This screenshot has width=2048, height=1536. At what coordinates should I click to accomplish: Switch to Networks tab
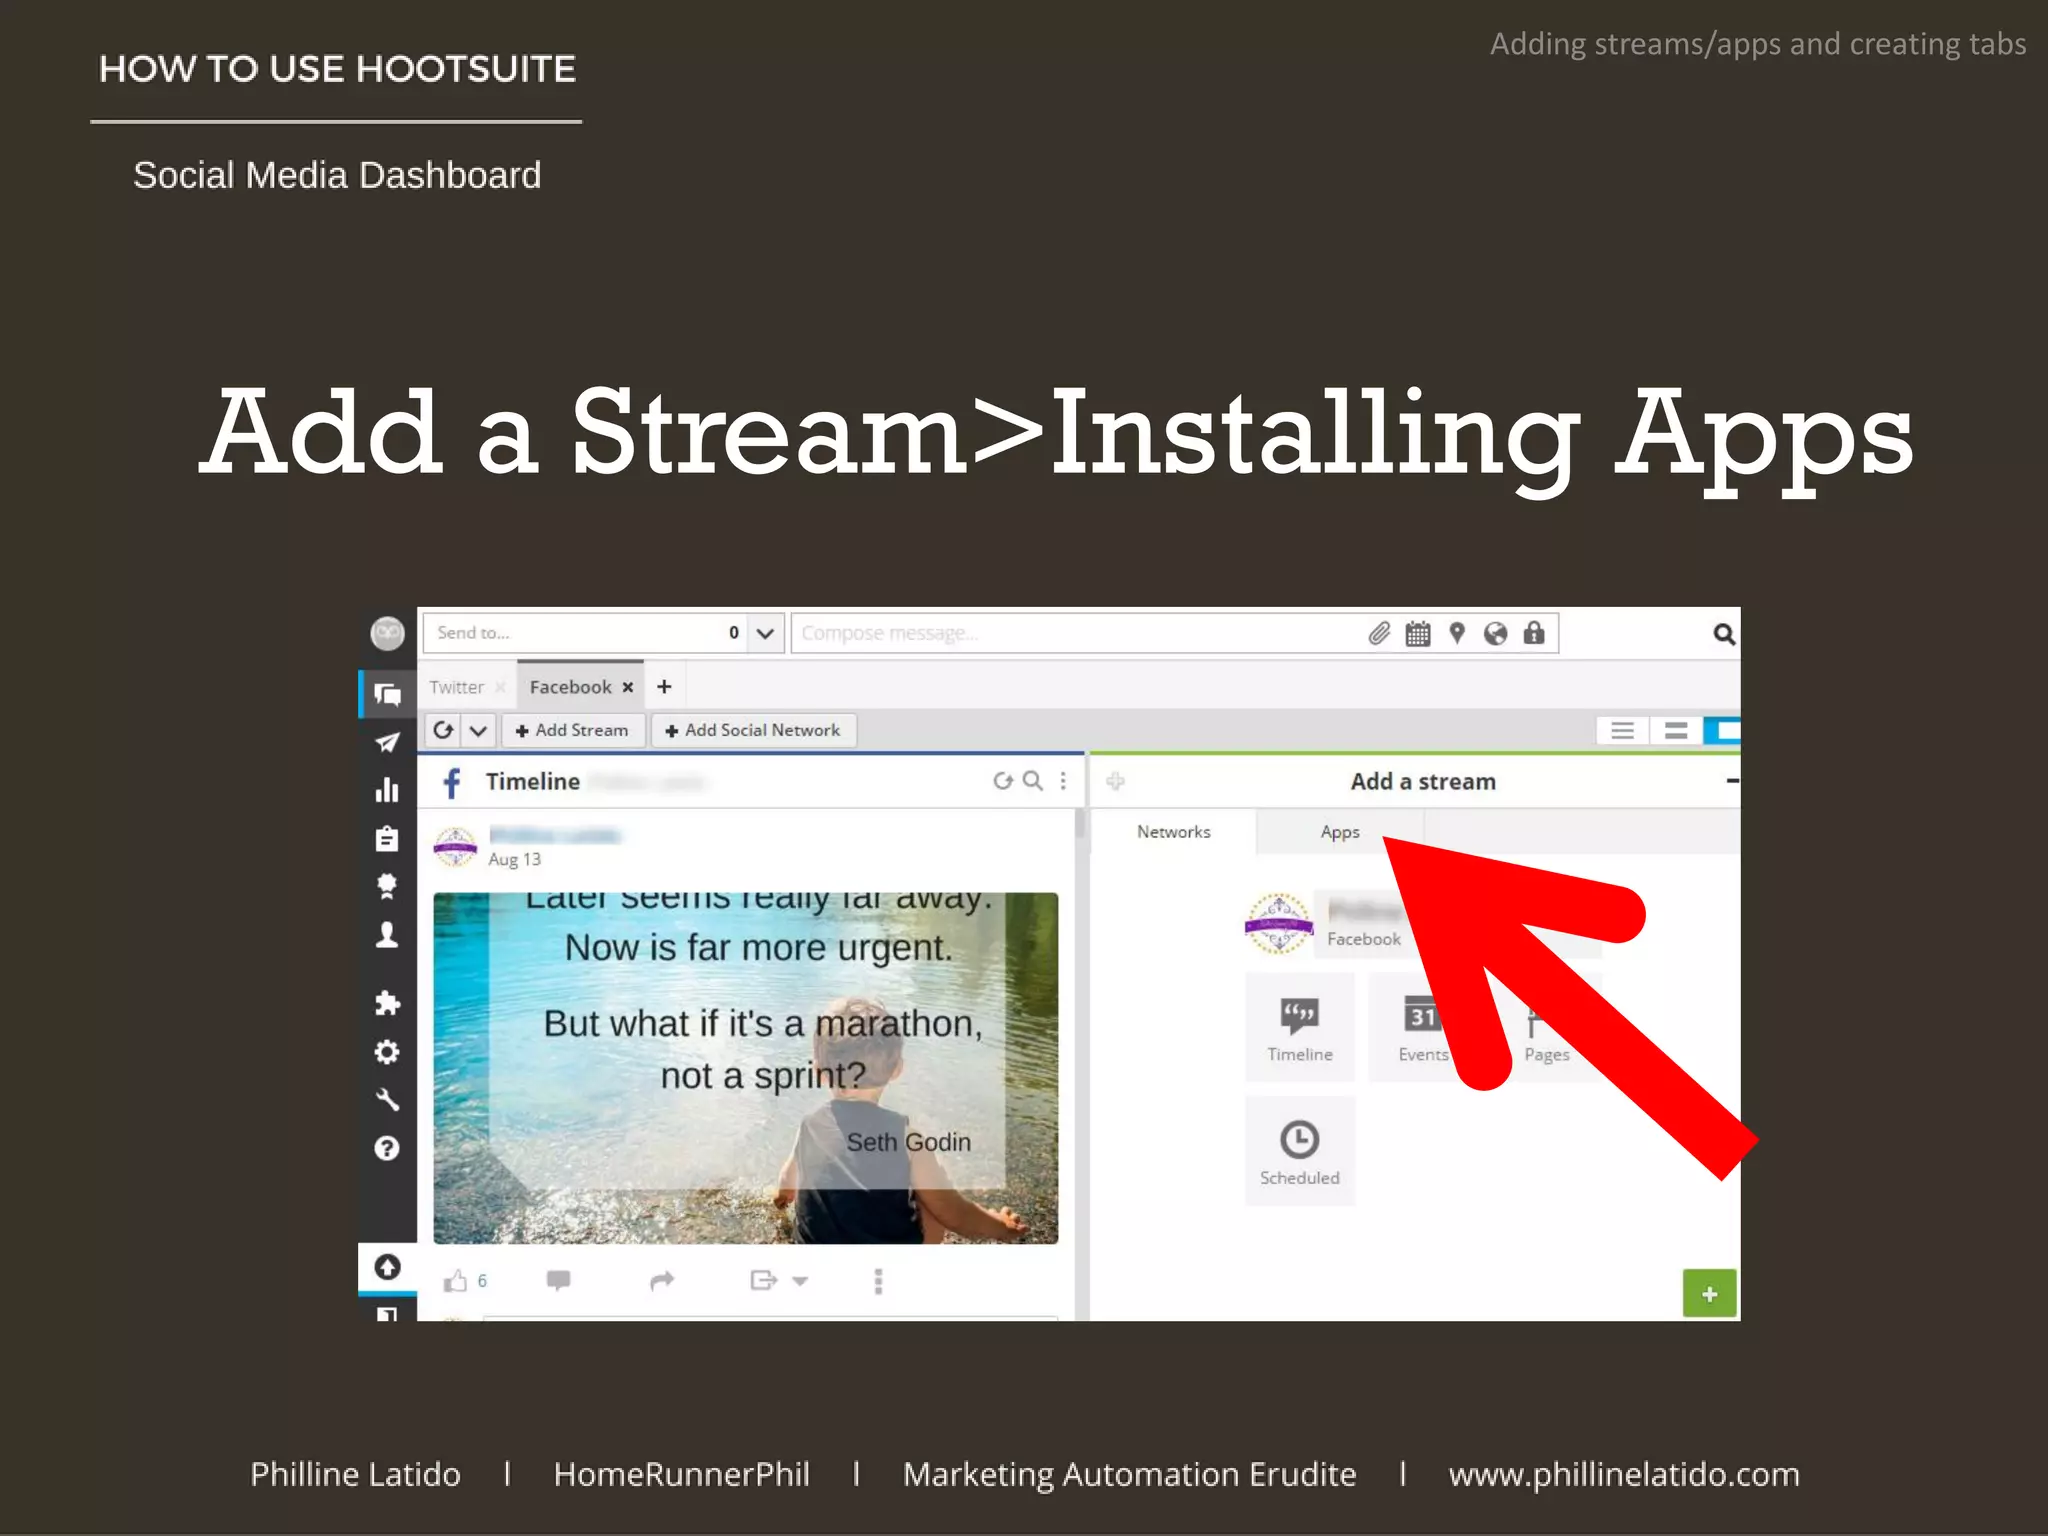[x=1173, y=832]
